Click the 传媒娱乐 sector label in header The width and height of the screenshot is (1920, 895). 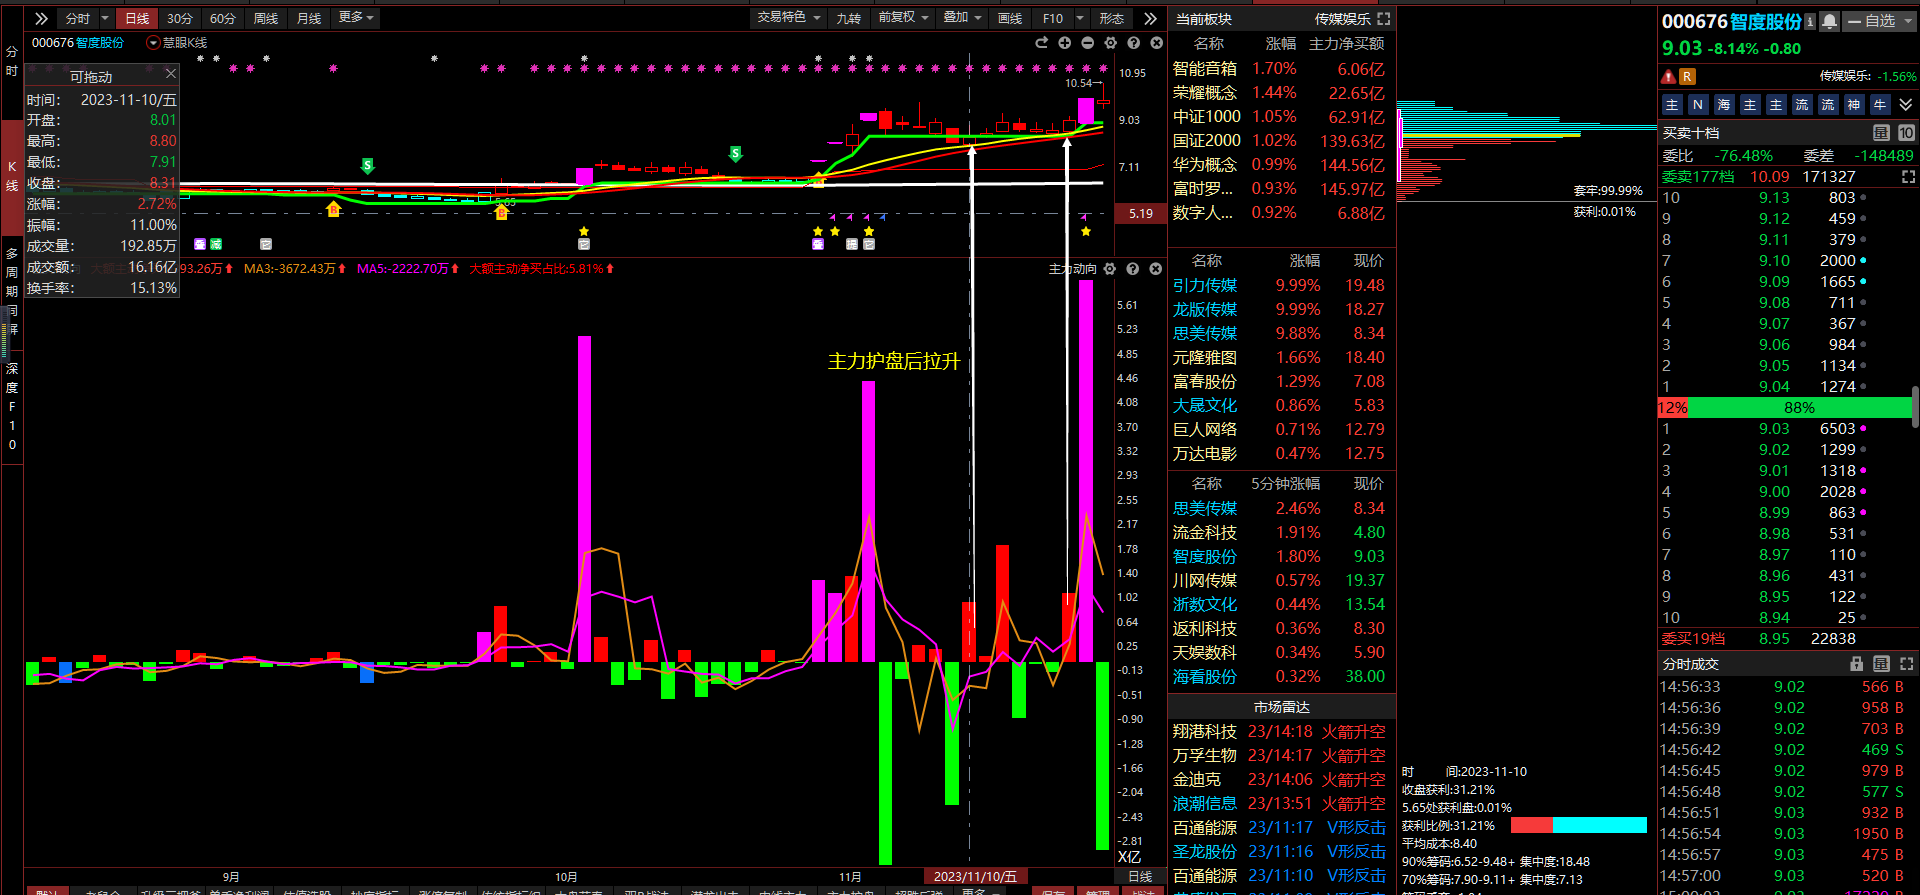[1342, 19]
